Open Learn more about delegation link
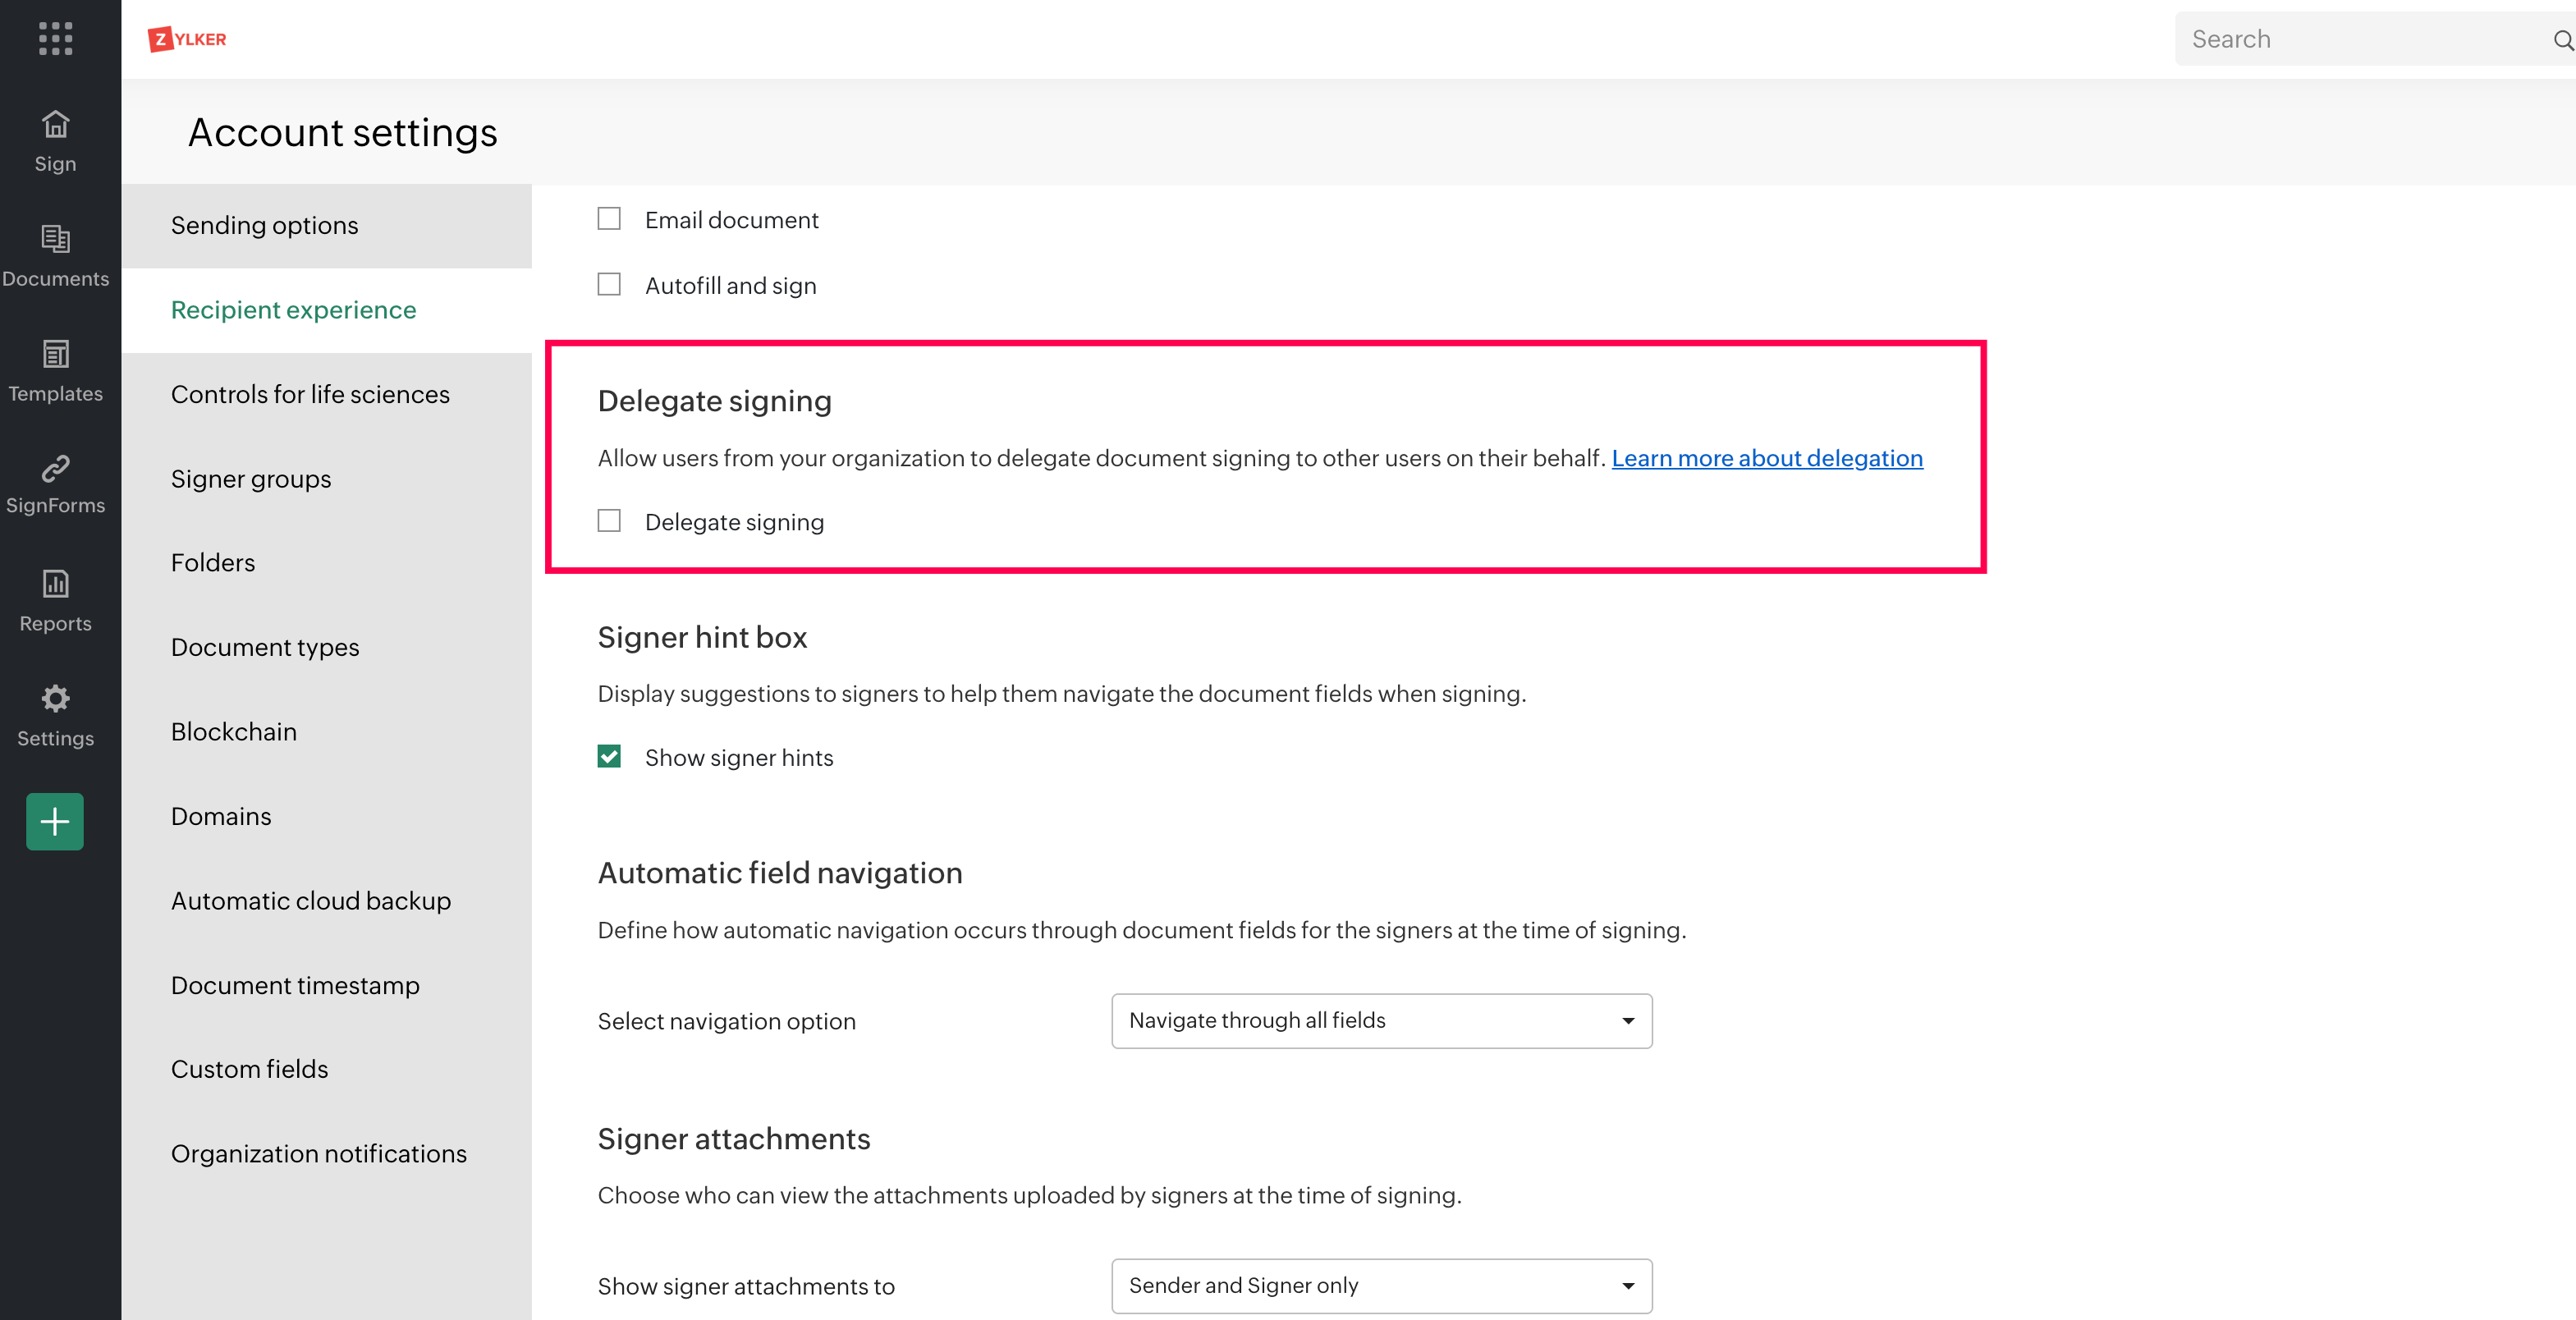This screenshot has height=1320, width=2576. (x=1766, y=458)
